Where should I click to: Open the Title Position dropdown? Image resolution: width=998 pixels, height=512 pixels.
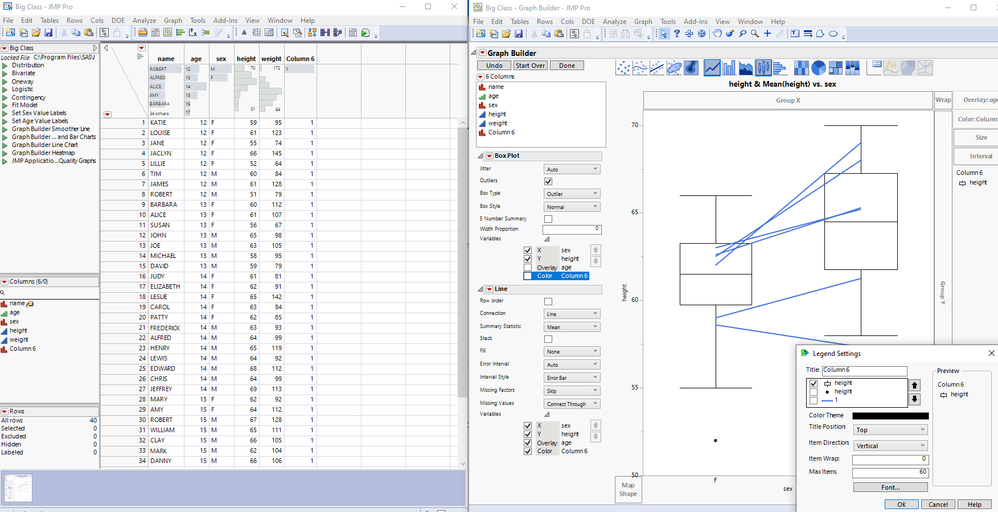[x=889, y=430]
